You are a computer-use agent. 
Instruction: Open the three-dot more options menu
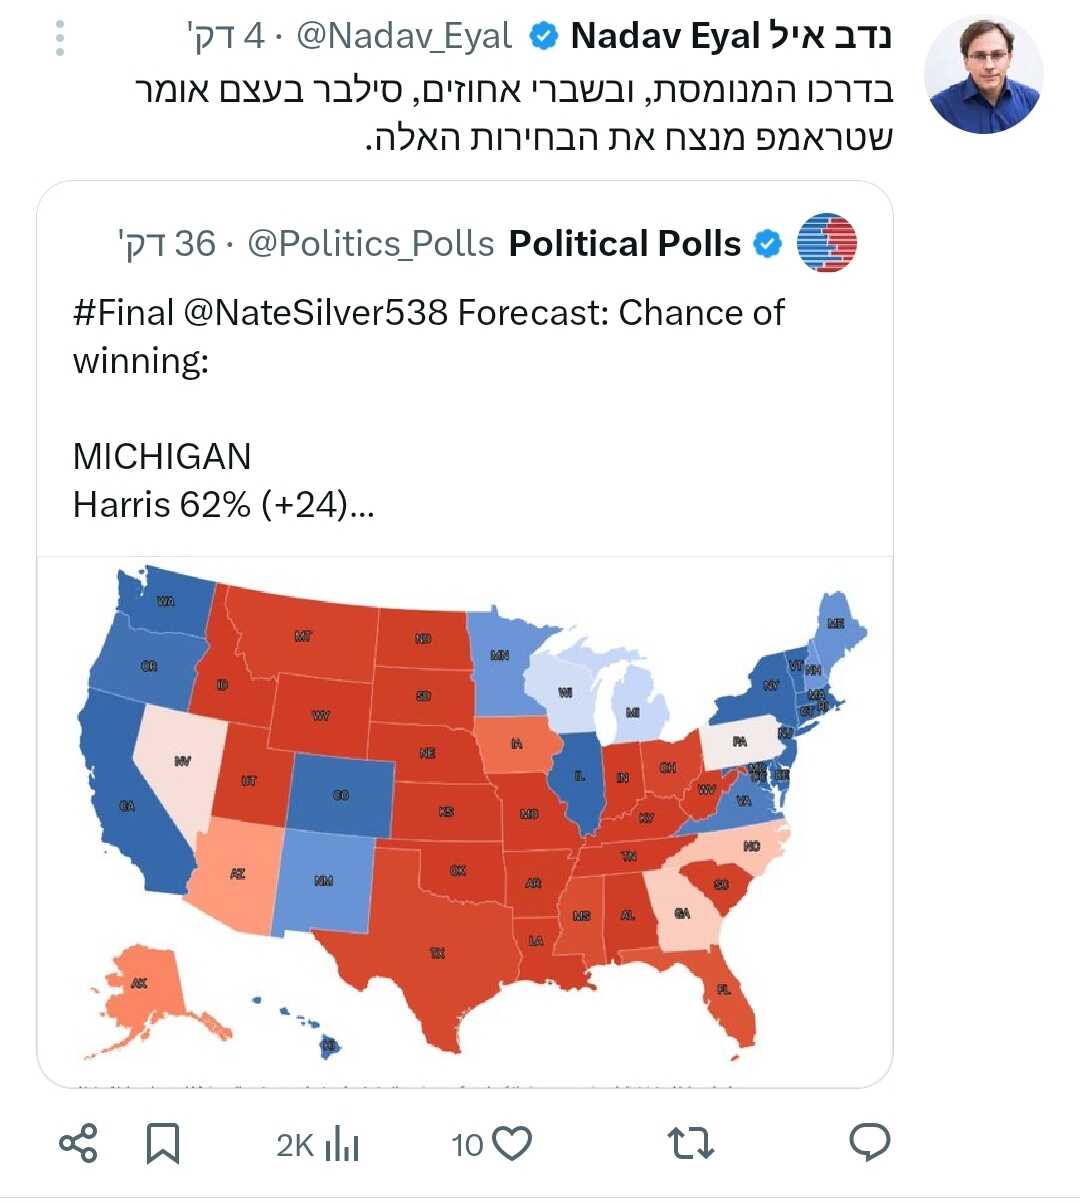click(60, 38)
